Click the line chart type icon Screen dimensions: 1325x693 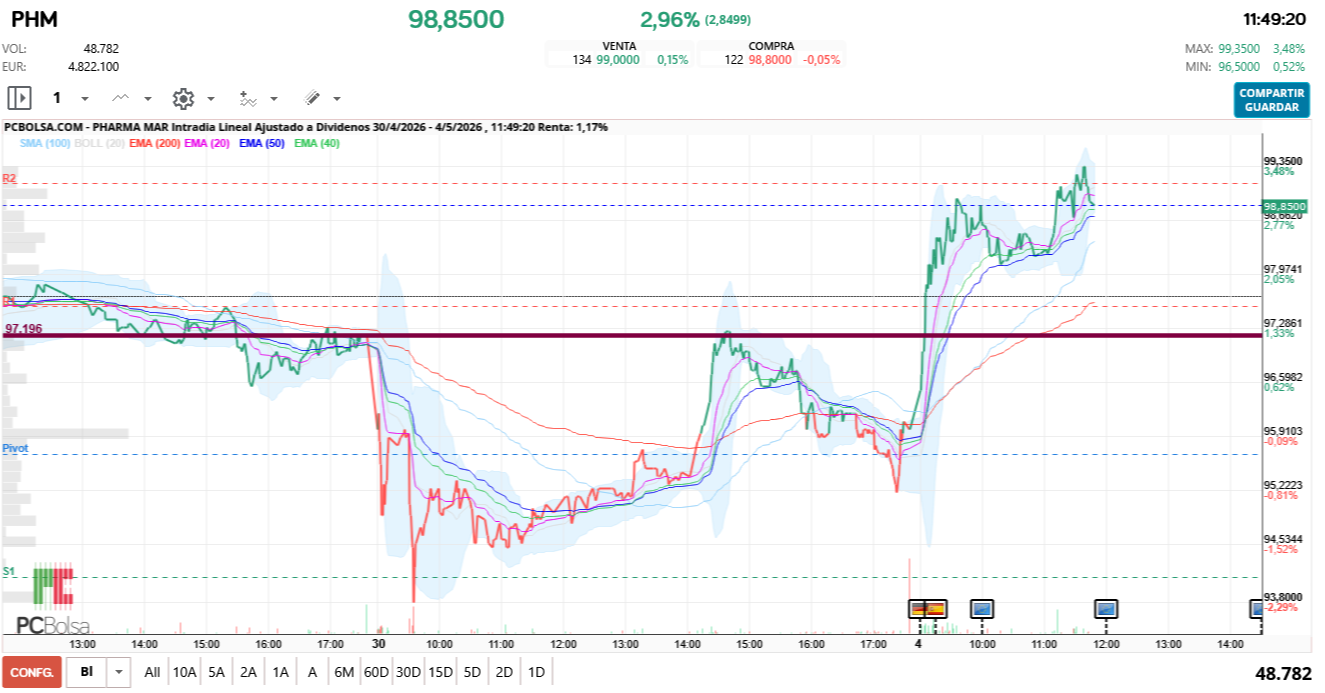coord(121,98)
